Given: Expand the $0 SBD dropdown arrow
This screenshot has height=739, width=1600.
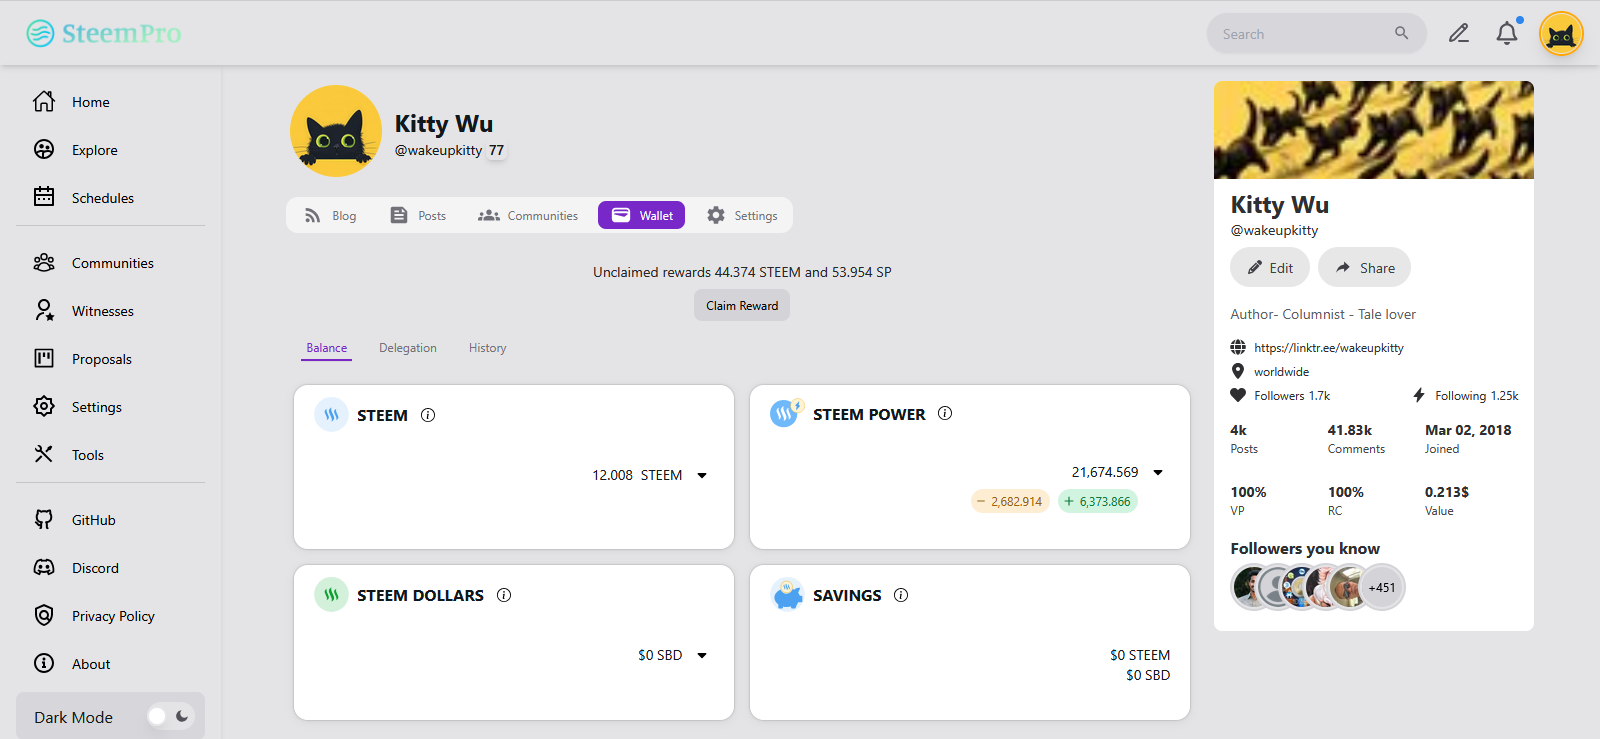Looking at the screenshot, I should [702, 655].
